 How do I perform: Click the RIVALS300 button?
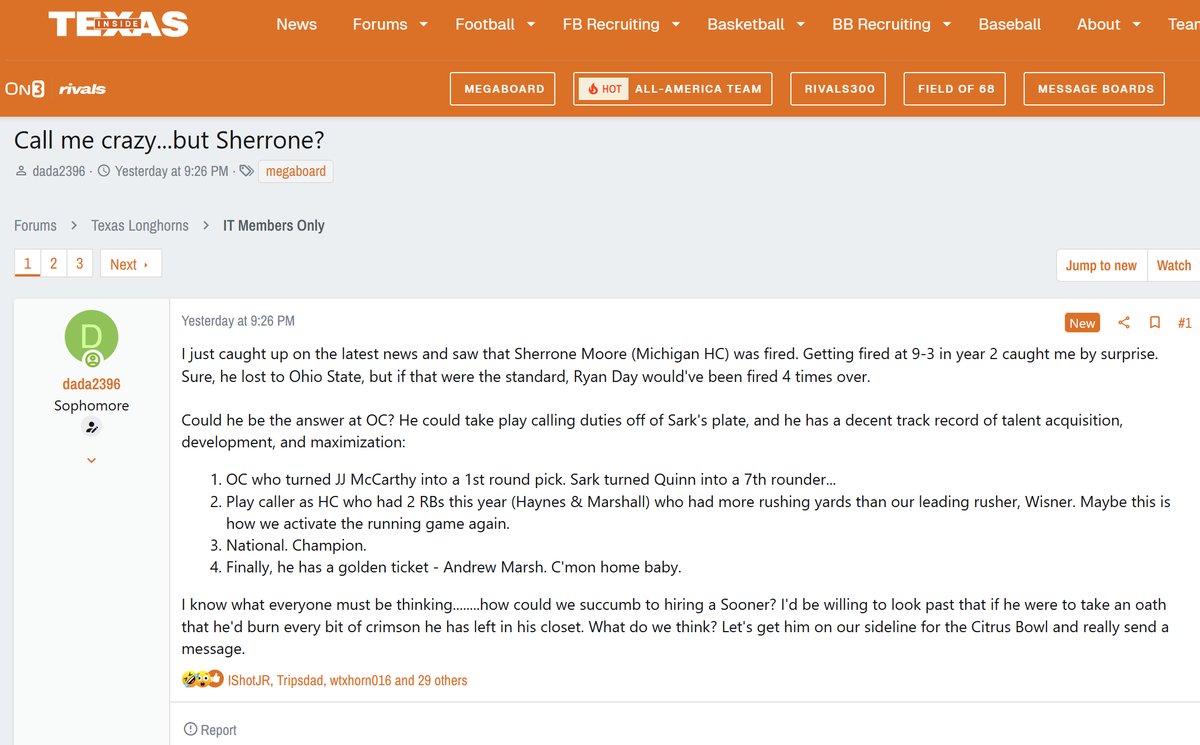[x=839, y=89]
